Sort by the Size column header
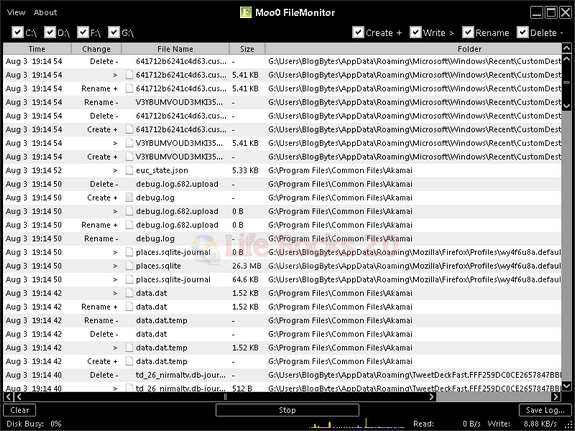The height and width of the screenshot is (431, 575). tap(247, 49)
